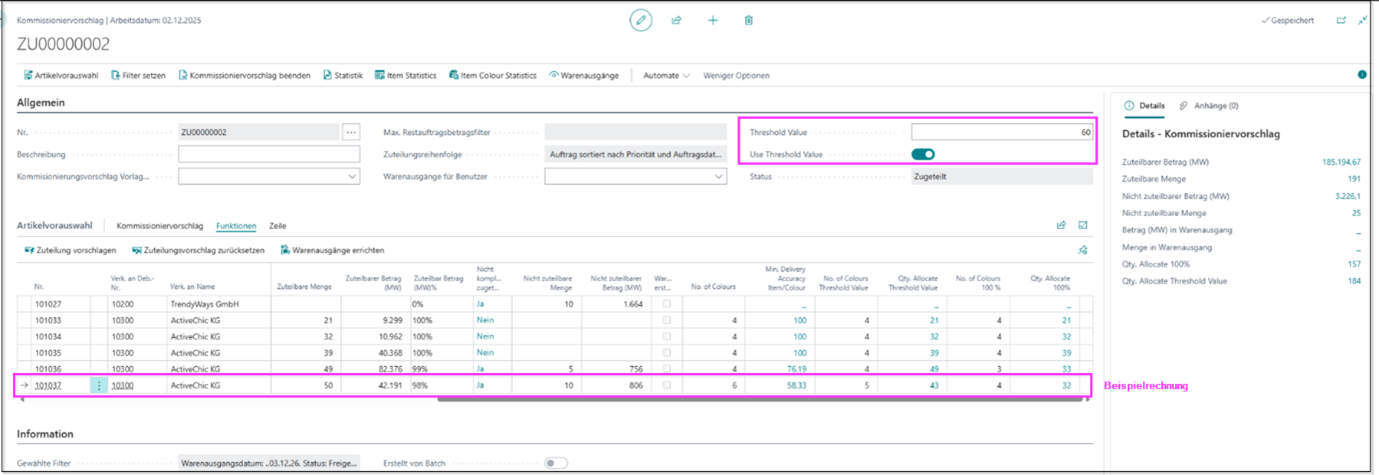Click the plus icon to create new

coord(713,20)
